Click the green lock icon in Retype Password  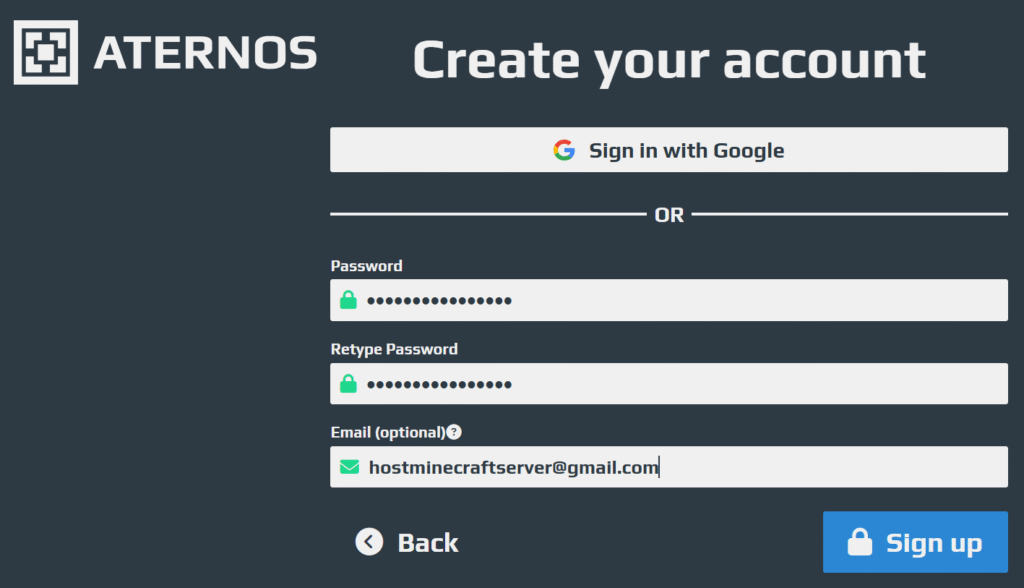348,383
